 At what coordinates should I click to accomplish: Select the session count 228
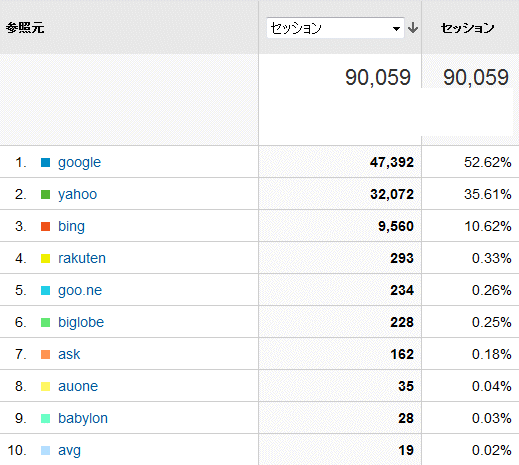click(402, 323)
